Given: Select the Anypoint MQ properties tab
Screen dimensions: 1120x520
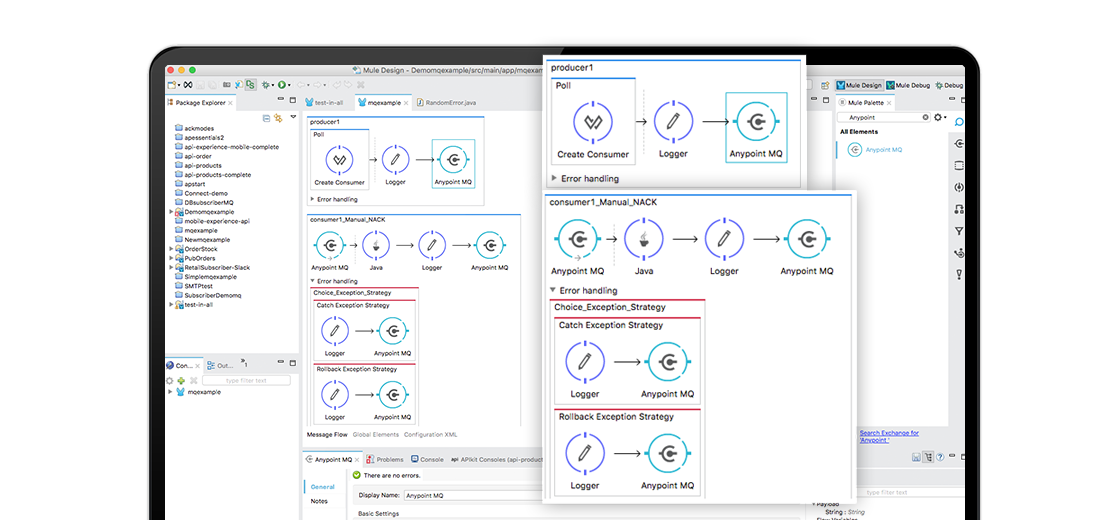Looking at the screenshot, I should point(333,459).
